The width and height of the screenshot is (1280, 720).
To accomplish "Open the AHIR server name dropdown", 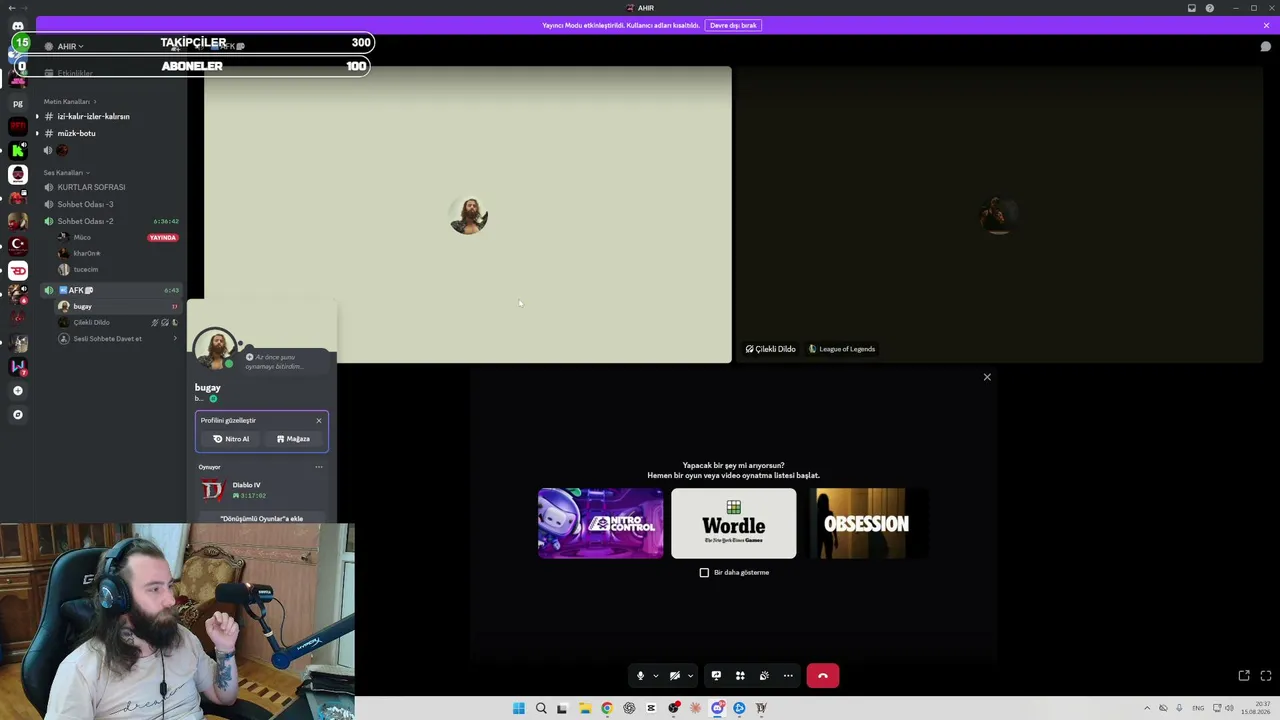I will 69,46.
